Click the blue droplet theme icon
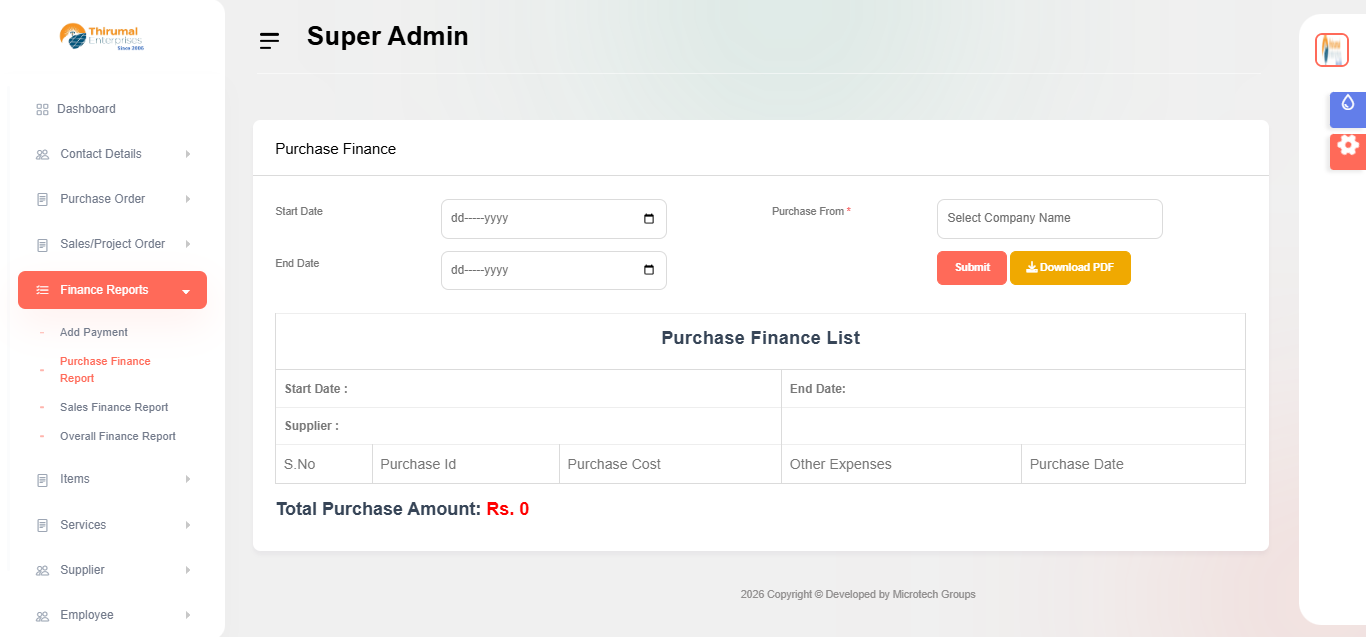1366x637 pixels. coord(1347,103)
